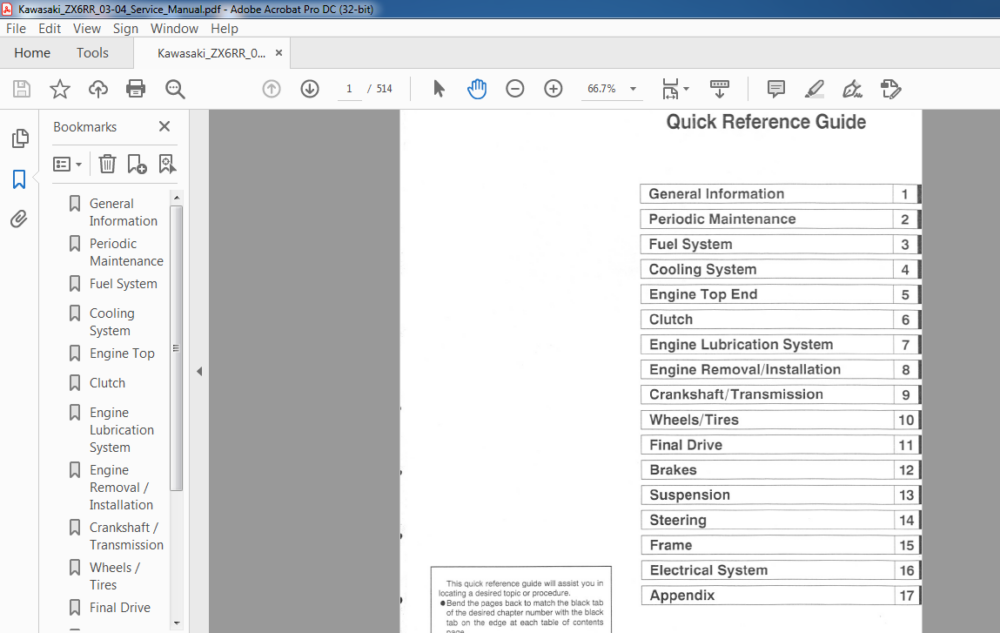Switch to the Tools tab
Image resolution: width=1000 pixels, height=633 pixels.
pyautogui.click(x=92, y=53)
